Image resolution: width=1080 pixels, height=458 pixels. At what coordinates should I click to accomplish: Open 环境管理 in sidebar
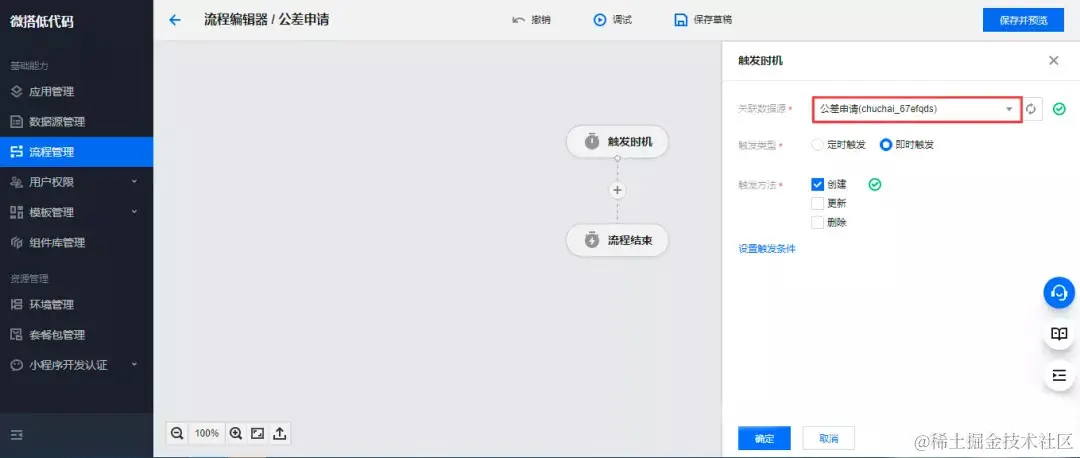click(x=76, y=304)
